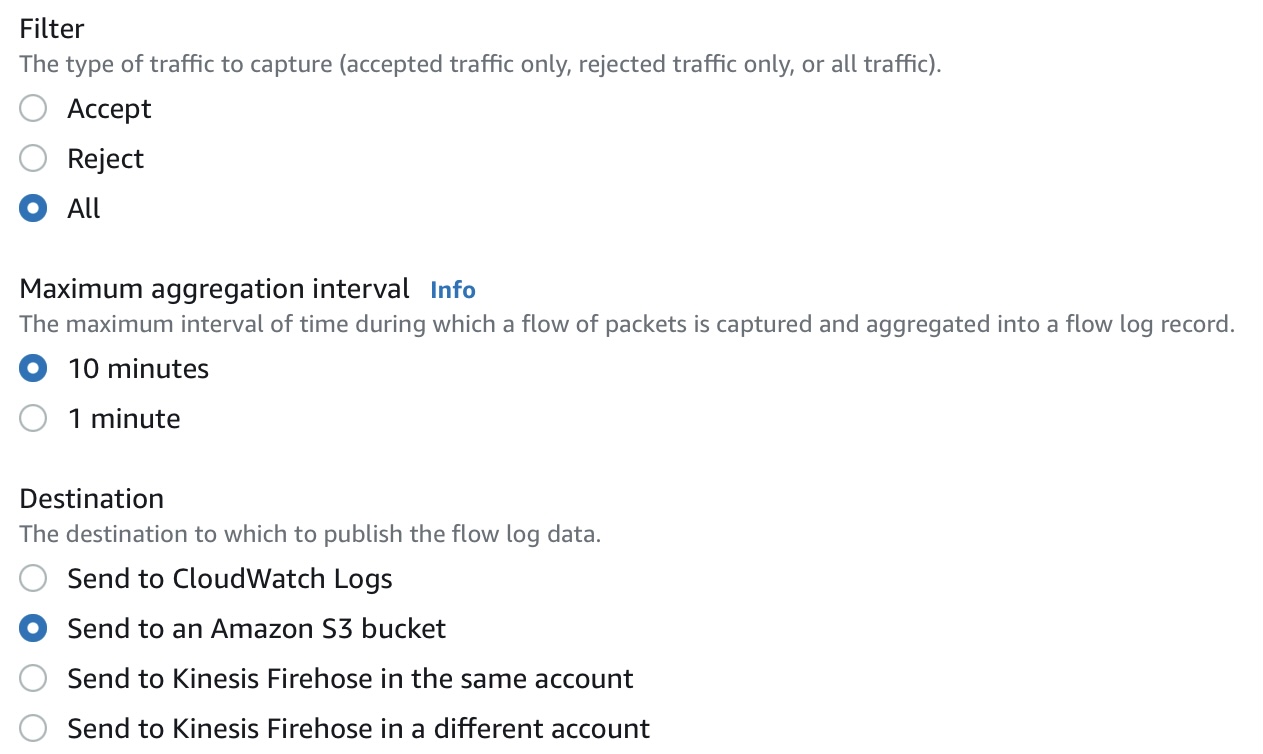Screen dimensions: 1263x754
Task: Click the flow log record description text
Action: [627, 325]
